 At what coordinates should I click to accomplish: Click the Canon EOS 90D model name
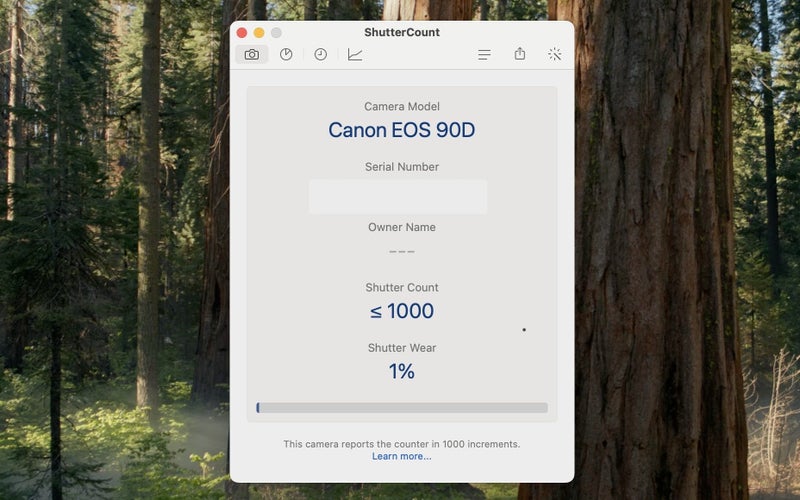(x=402, y=130)
